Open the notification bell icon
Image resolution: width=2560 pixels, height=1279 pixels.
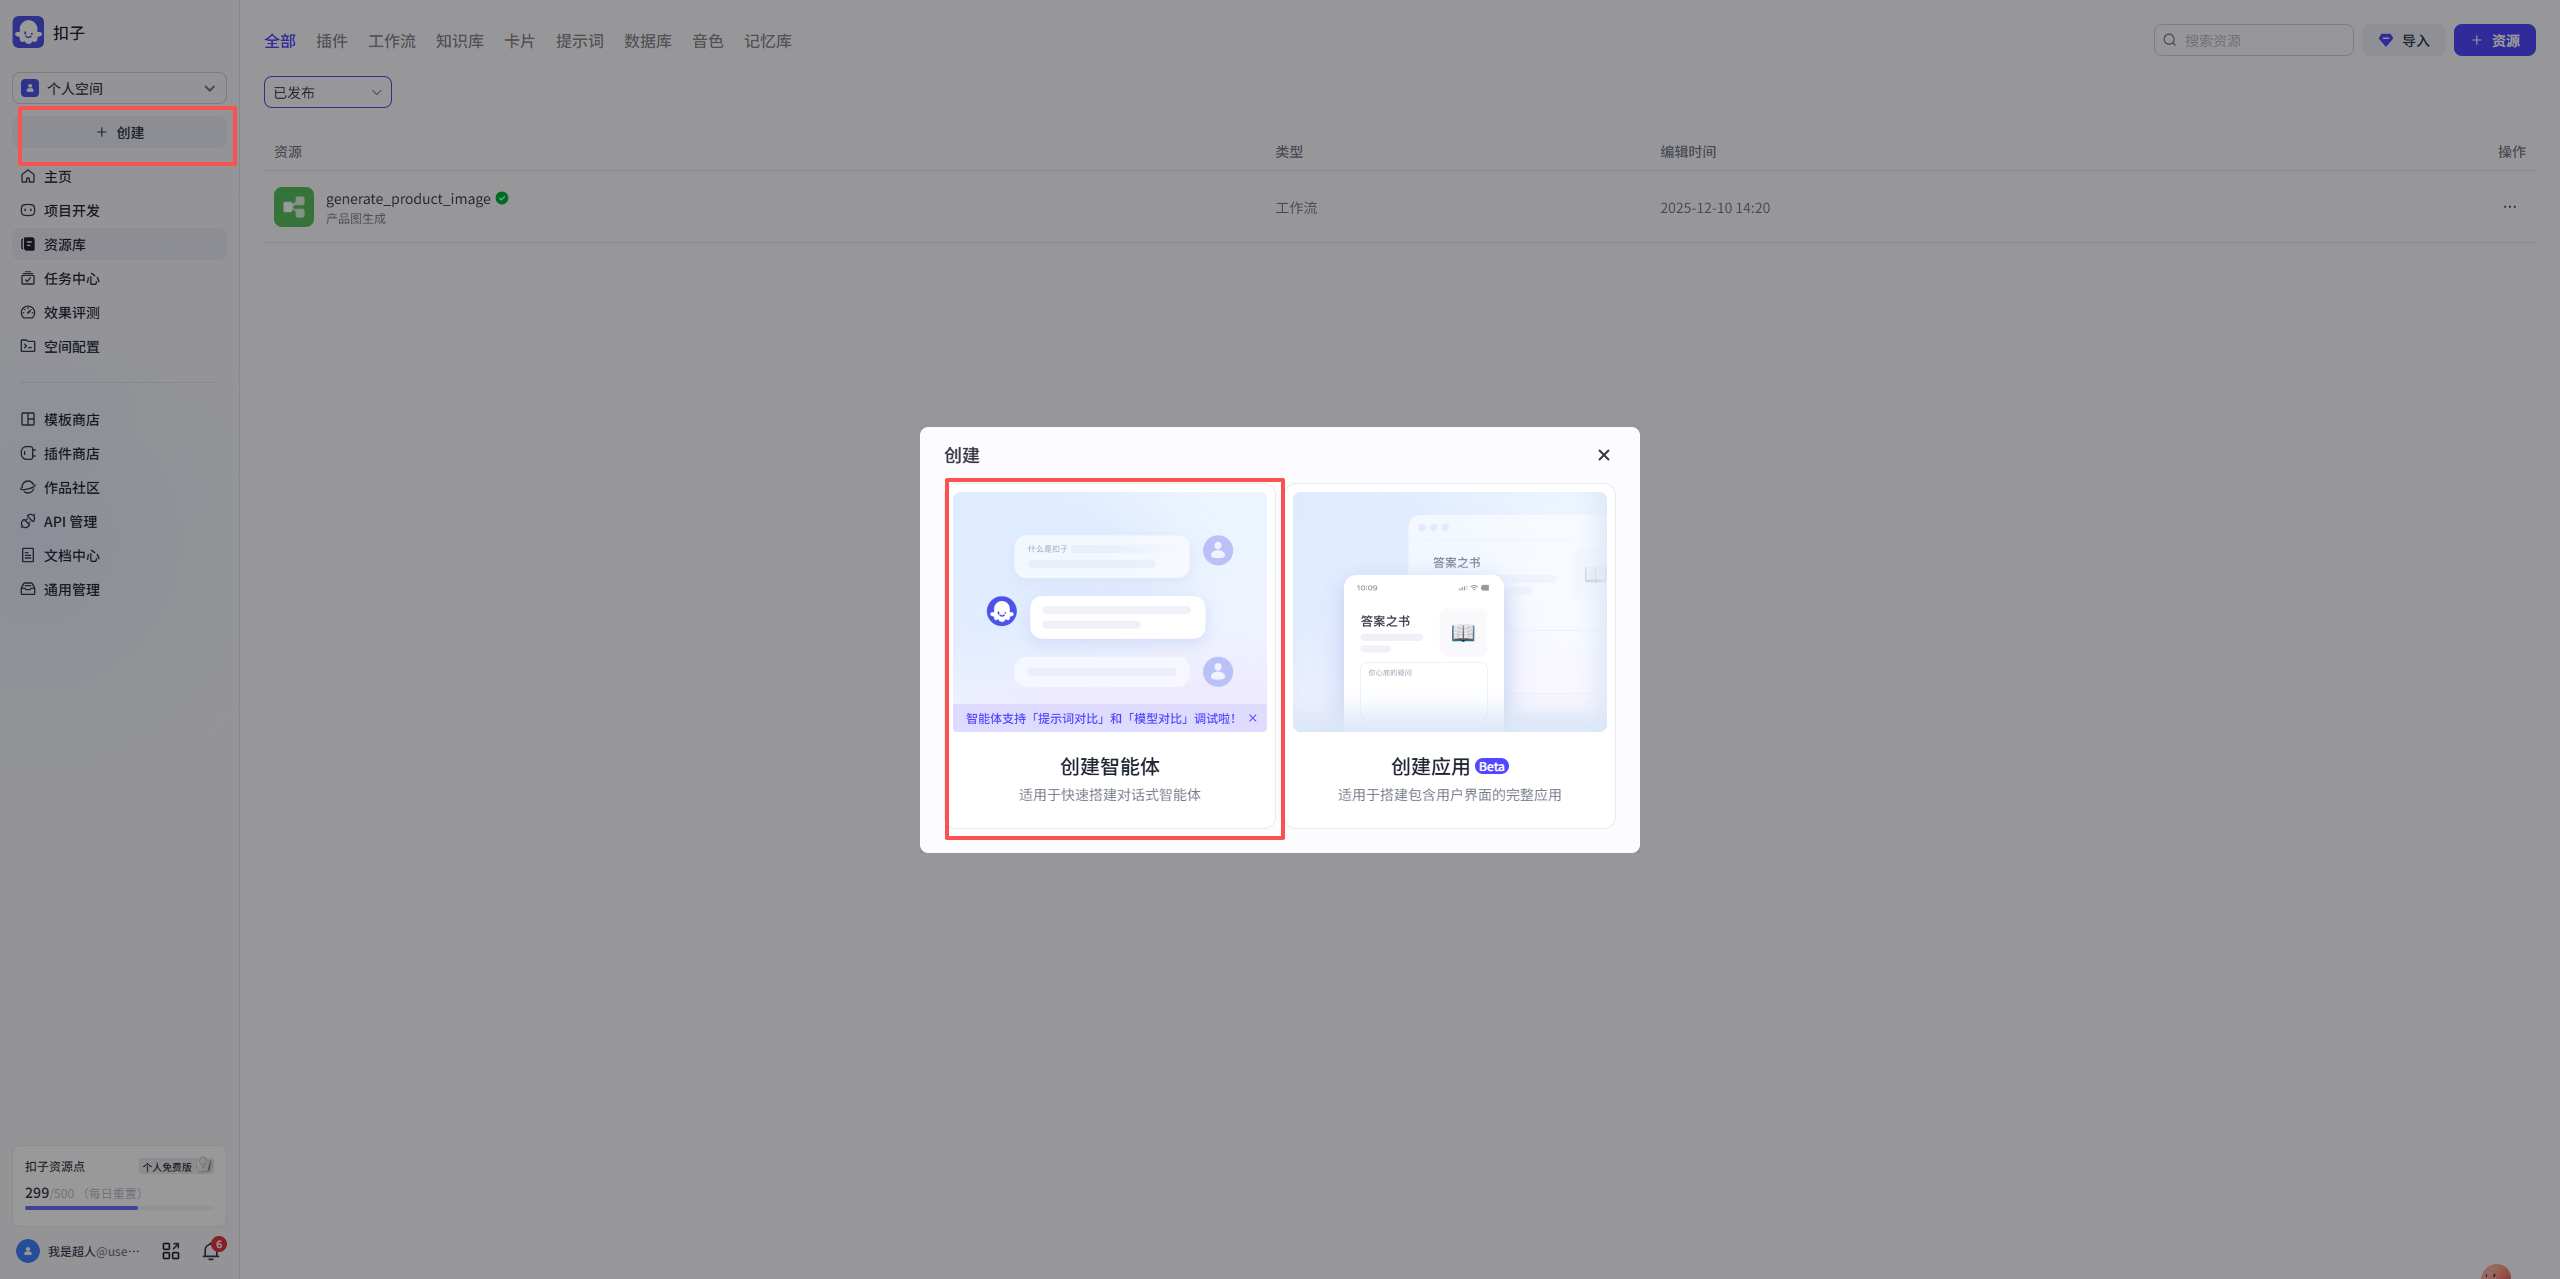(x=211, y=1250)
